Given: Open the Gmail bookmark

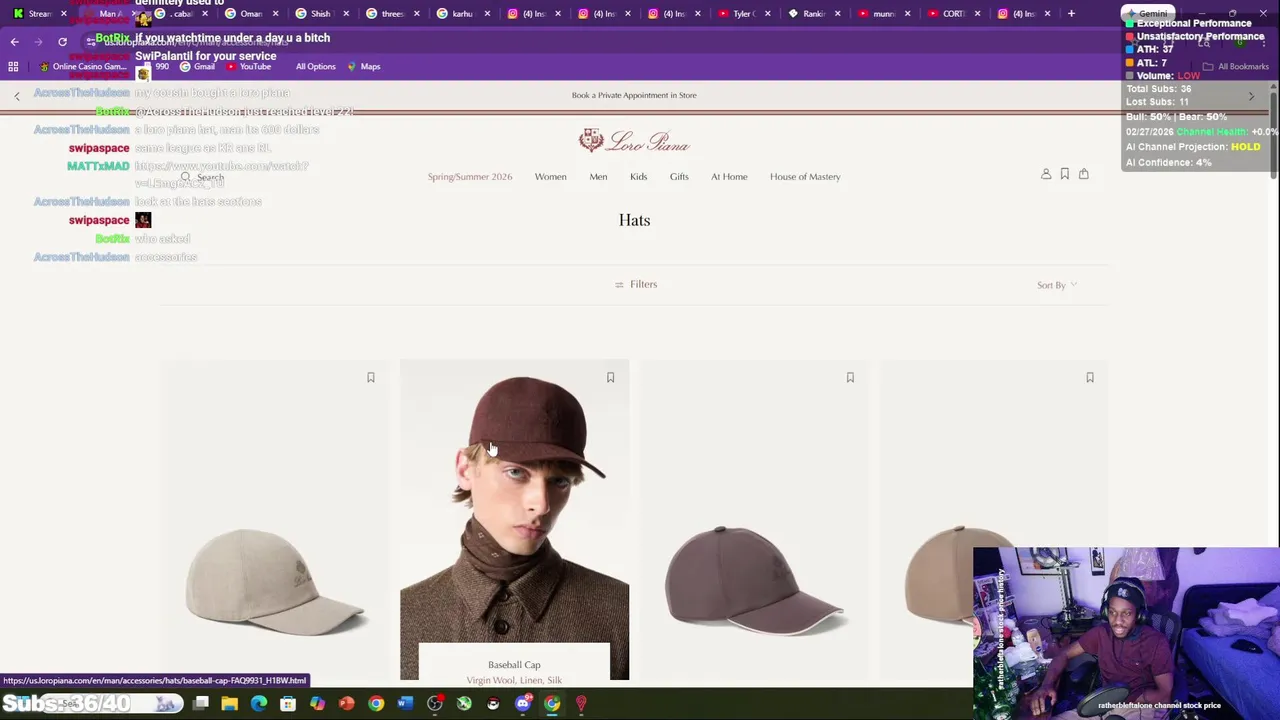Looking at the screenshot, I should point(197,67).
